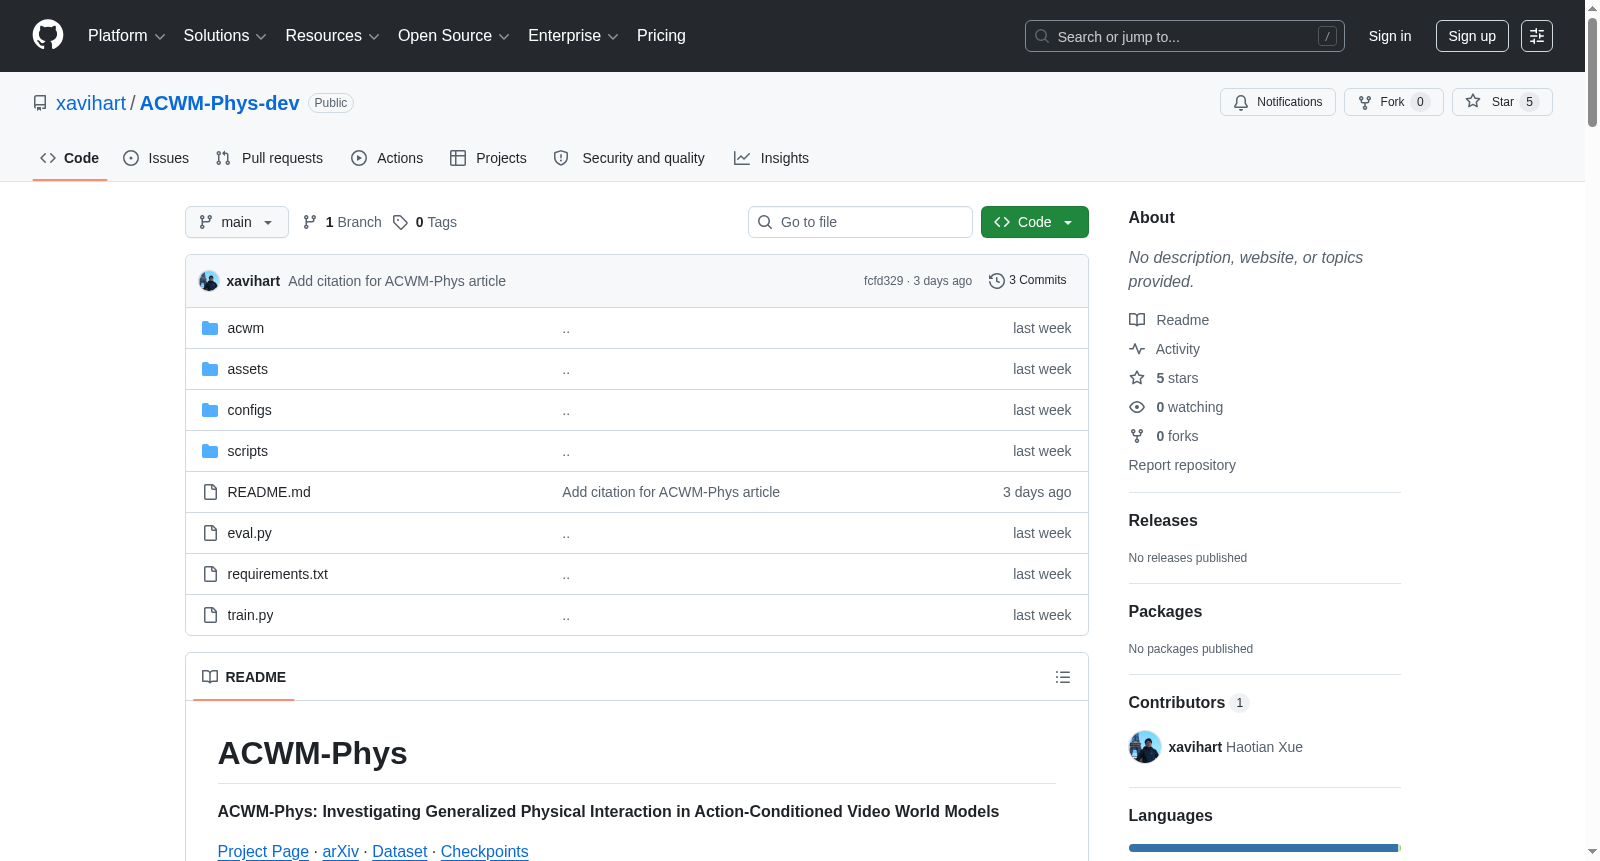The height and width of the screenshot is (861, 1600).
Task: Click the star icon beside 5 stars
Action: [1137, 378]
